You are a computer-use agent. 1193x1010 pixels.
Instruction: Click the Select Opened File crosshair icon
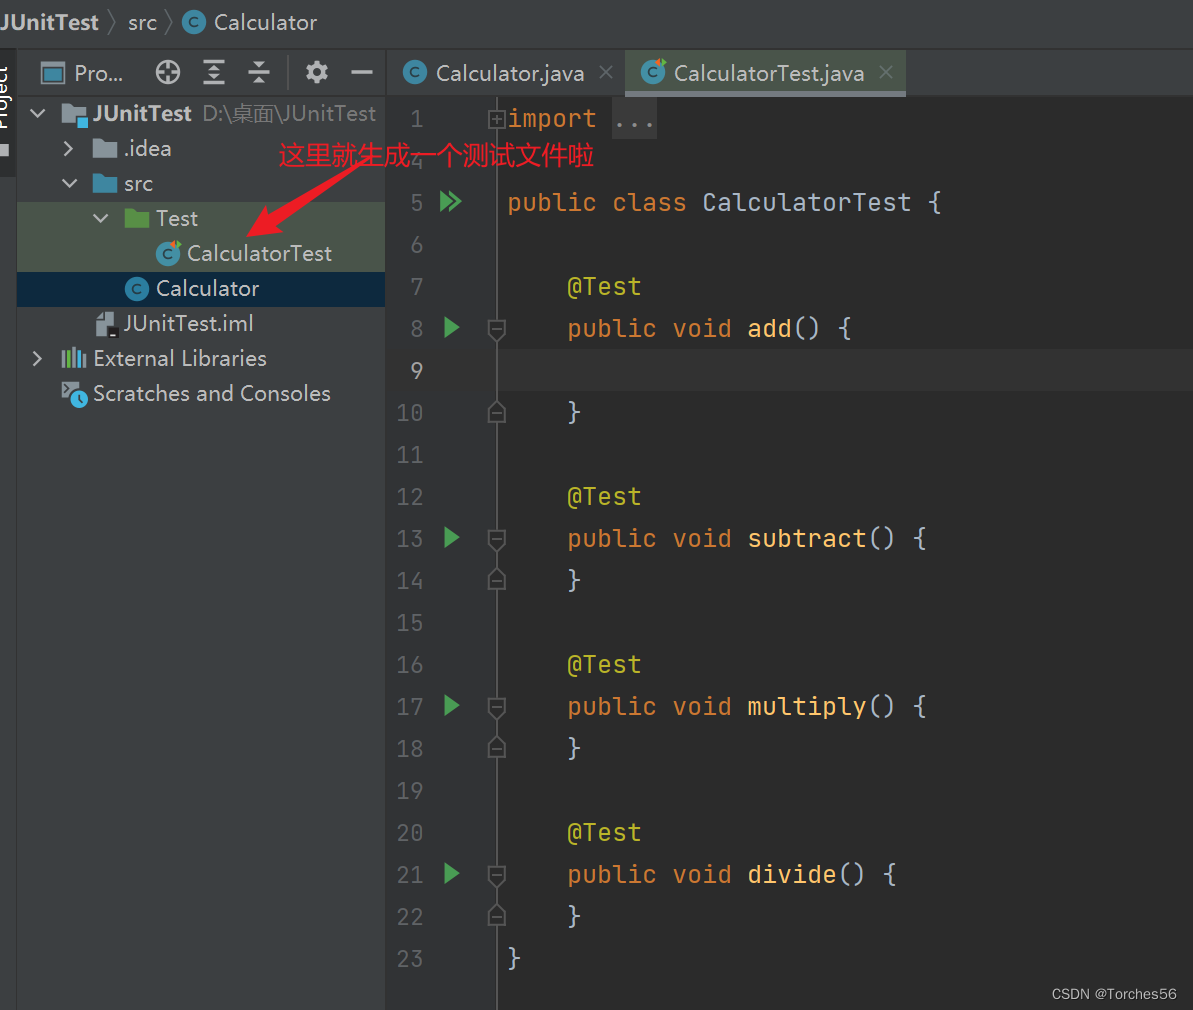167,72
